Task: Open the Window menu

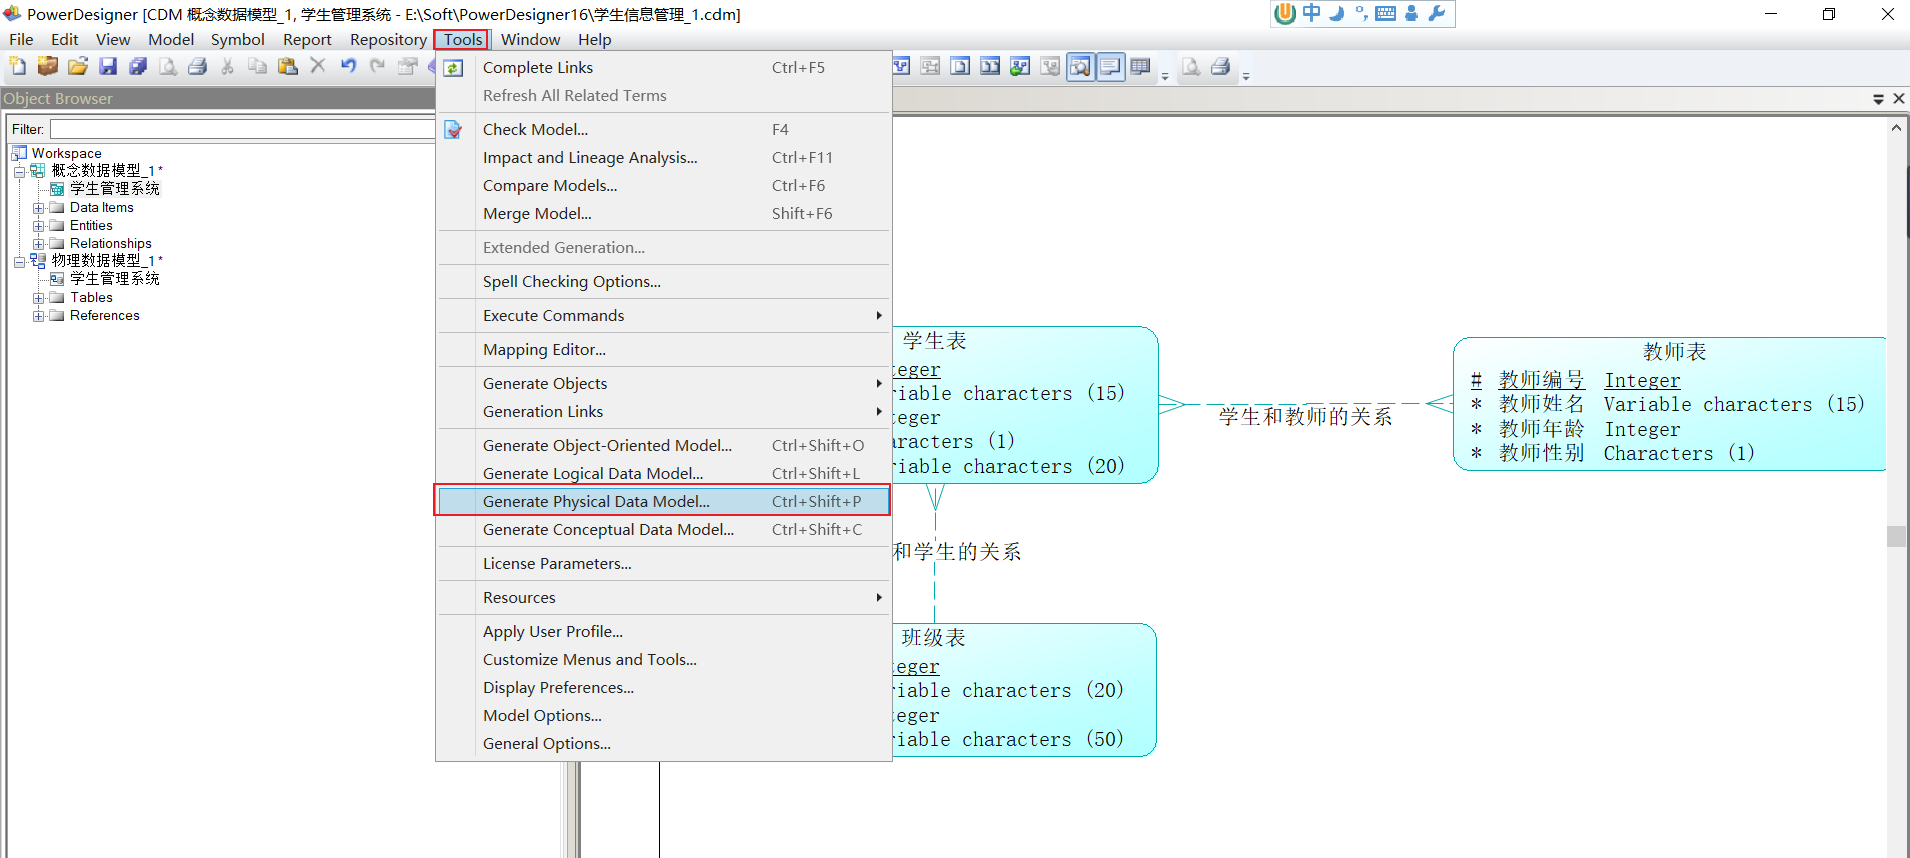Action: click(530, 39)
